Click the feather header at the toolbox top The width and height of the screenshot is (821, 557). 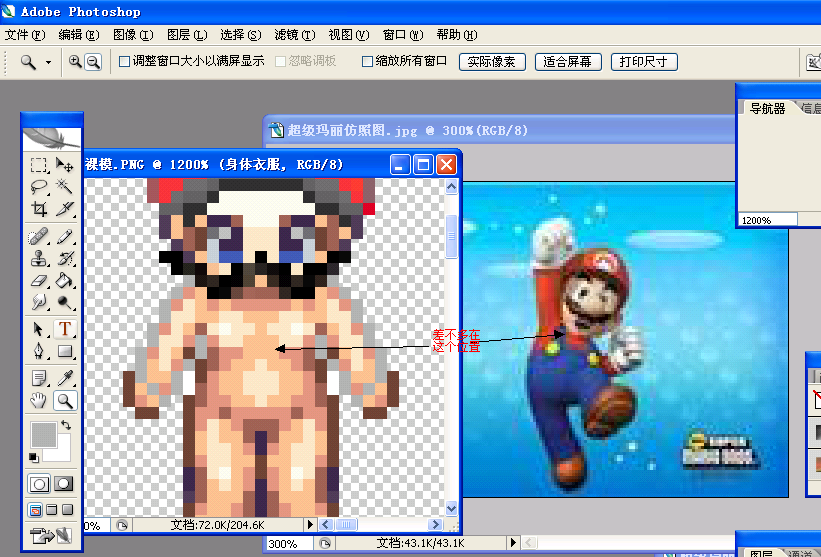coord(52,138)
